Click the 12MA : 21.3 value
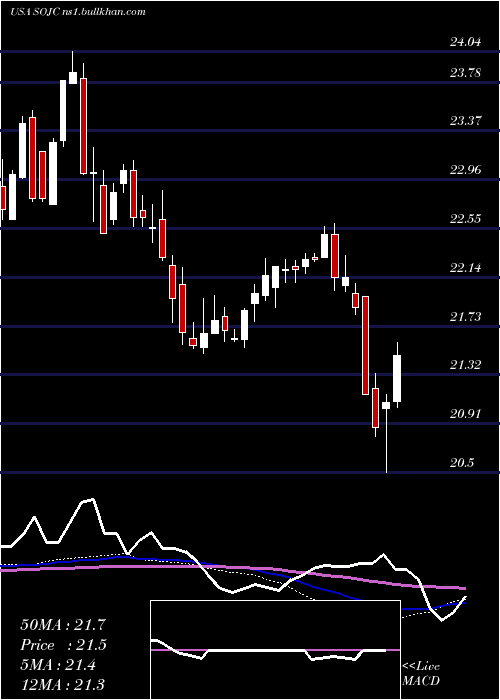Image resolution: width=500 pixels, height=700 pixels. point(62,684)
